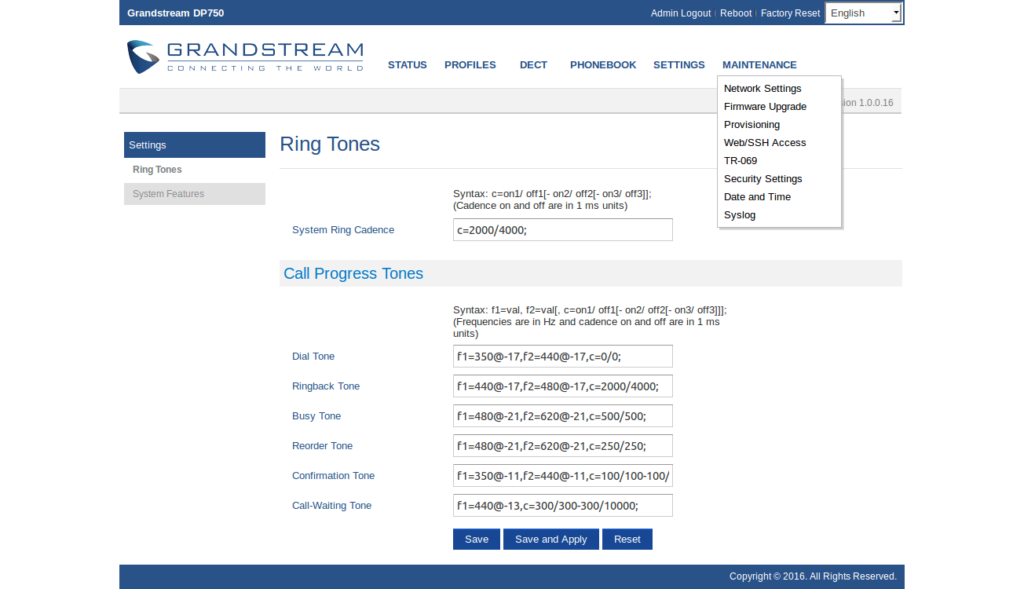Click the Admin Logout link

tap(680, 13)
